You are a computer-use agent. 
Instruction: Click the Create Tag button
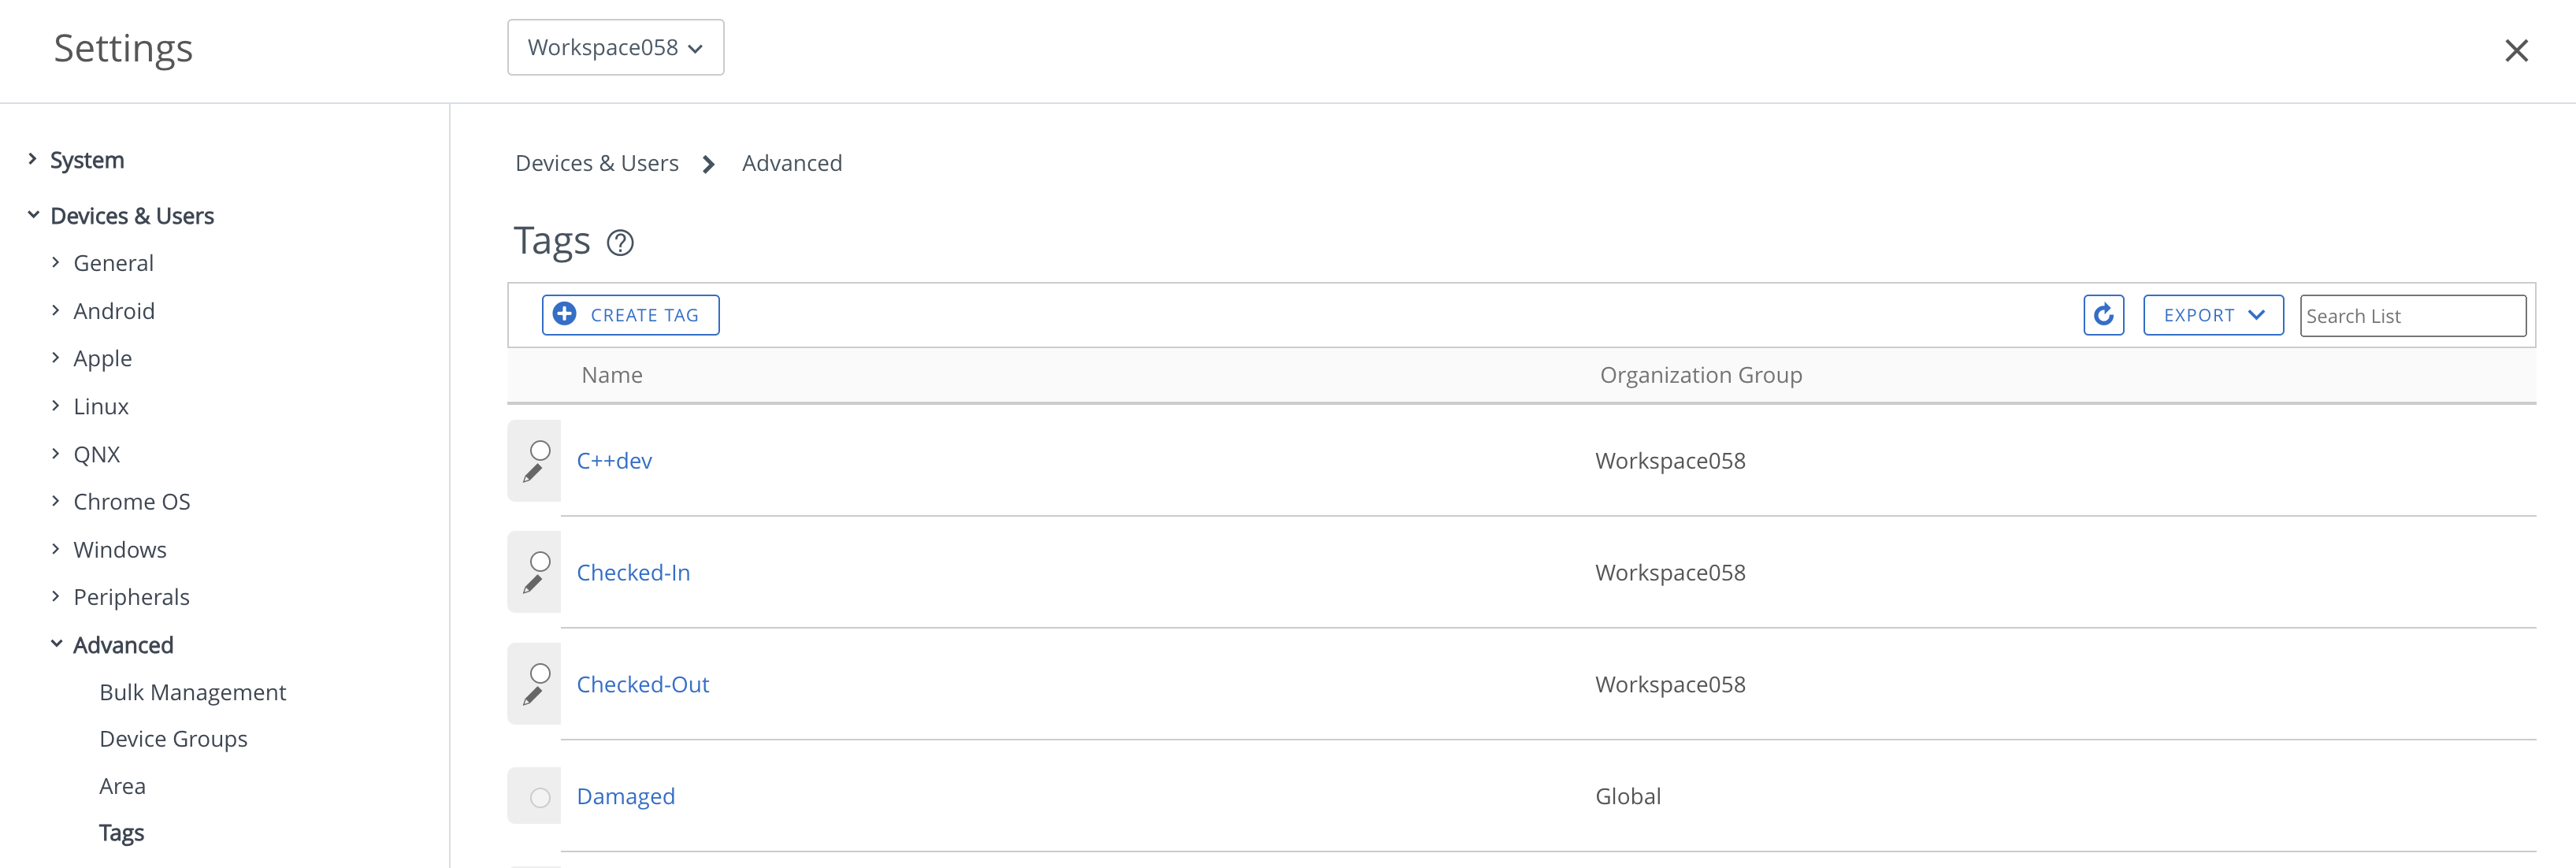click(x=630, y=315)
